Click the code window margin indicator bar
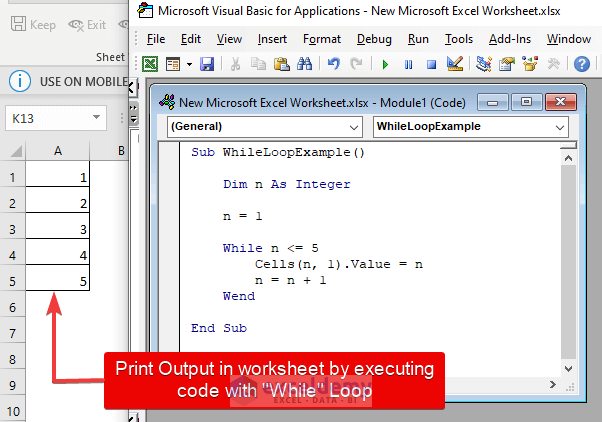This screenshot has height=422, width=602. coord(169,246)
